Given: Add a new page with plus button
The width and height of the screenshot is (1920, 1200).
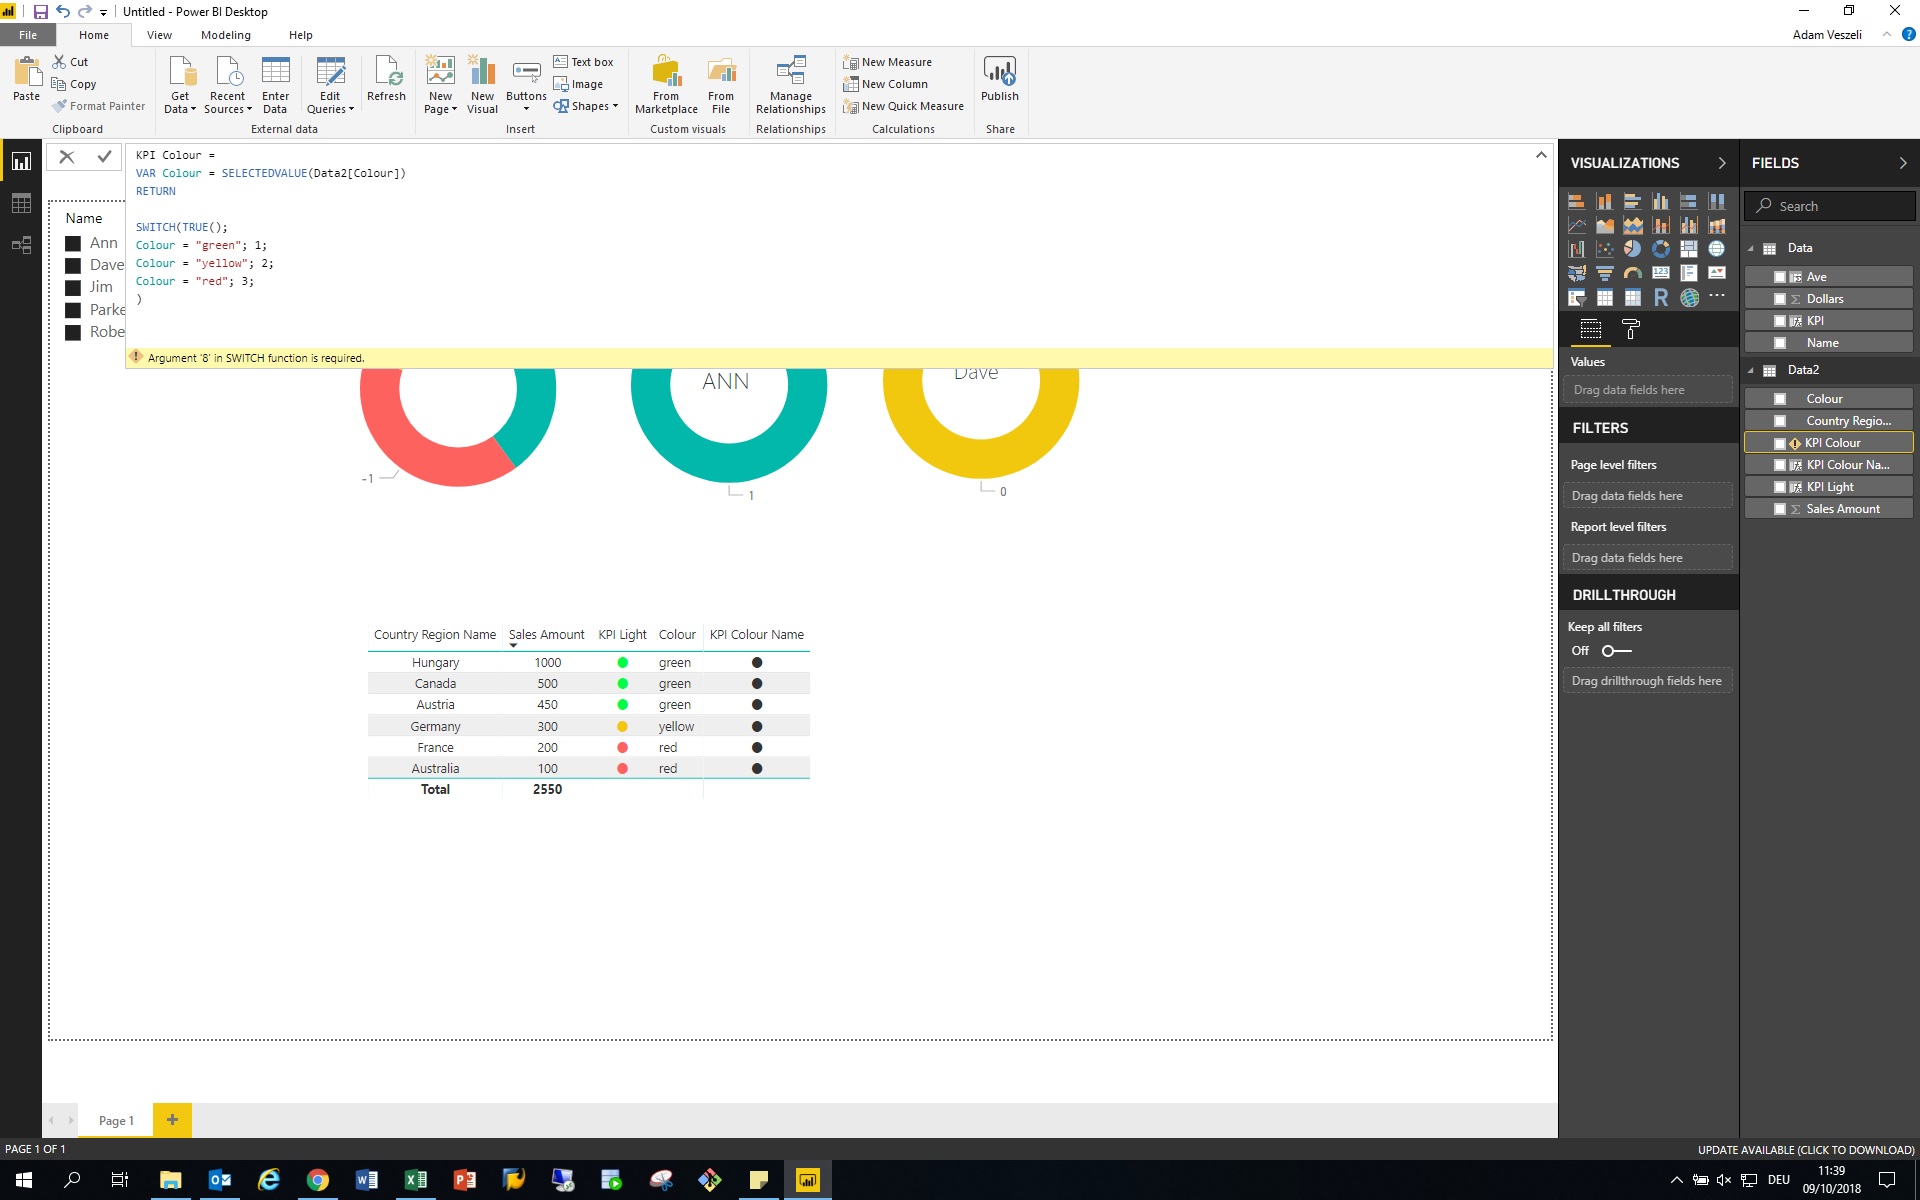Looking at the screenshot, I should pyautogui.click(x=172, y=1120).
